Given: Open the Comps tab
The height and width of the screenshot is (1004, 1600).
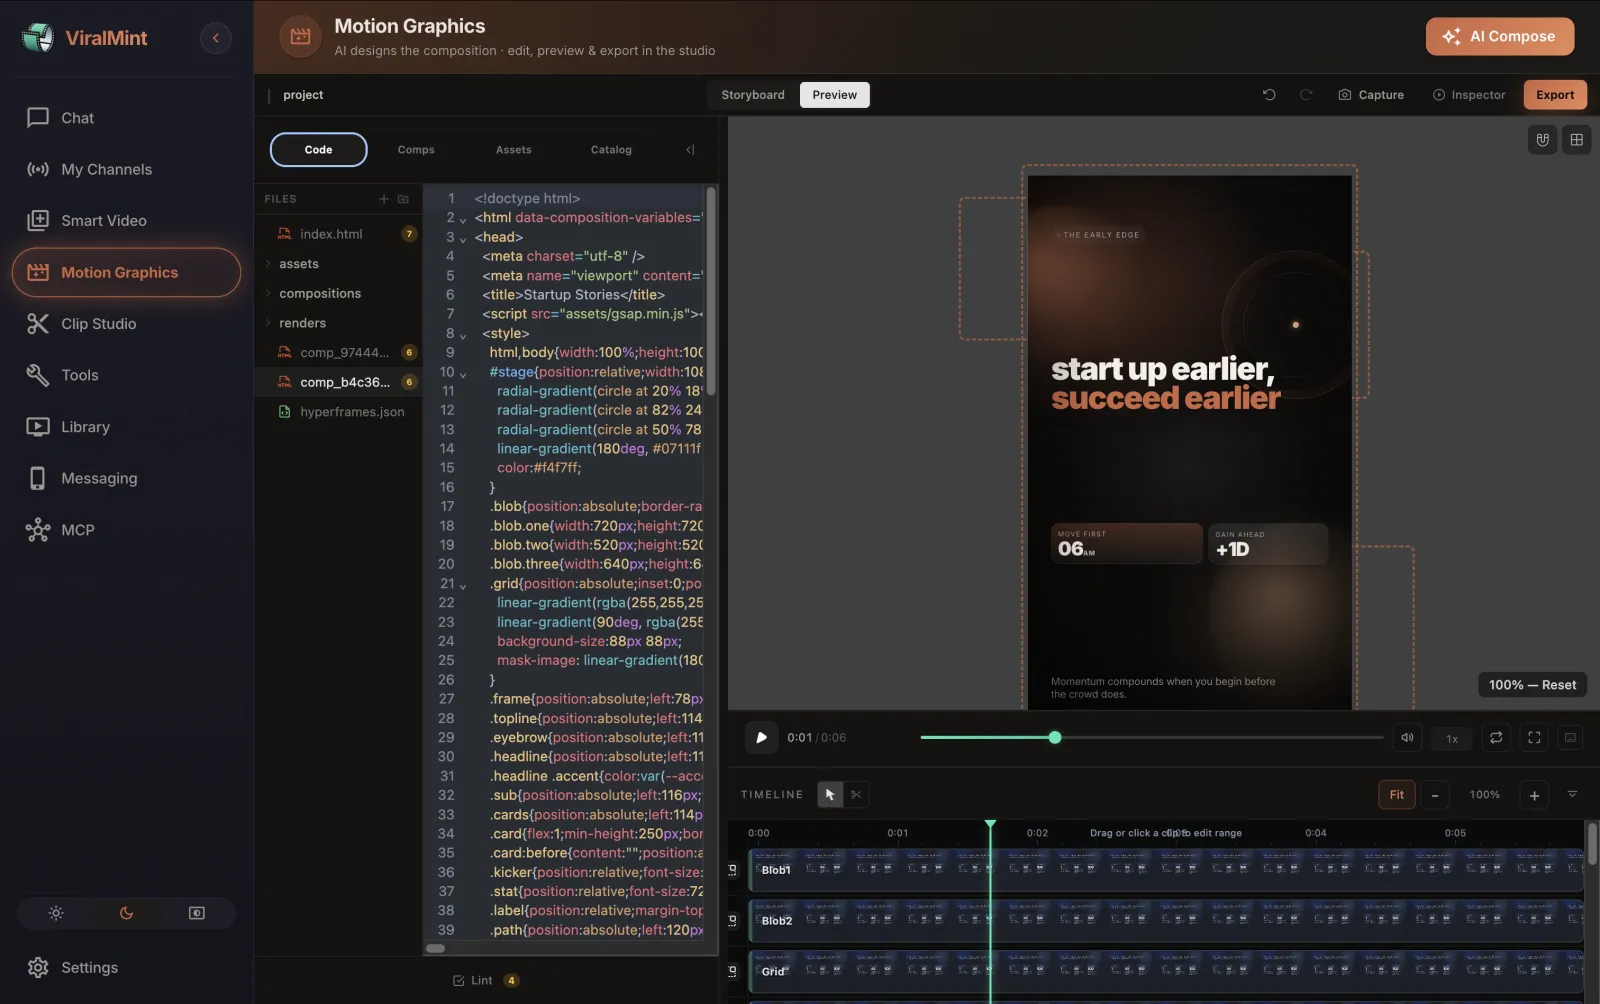Looking at the screenshot, I should pyautogui.click(x=416, y=150).
